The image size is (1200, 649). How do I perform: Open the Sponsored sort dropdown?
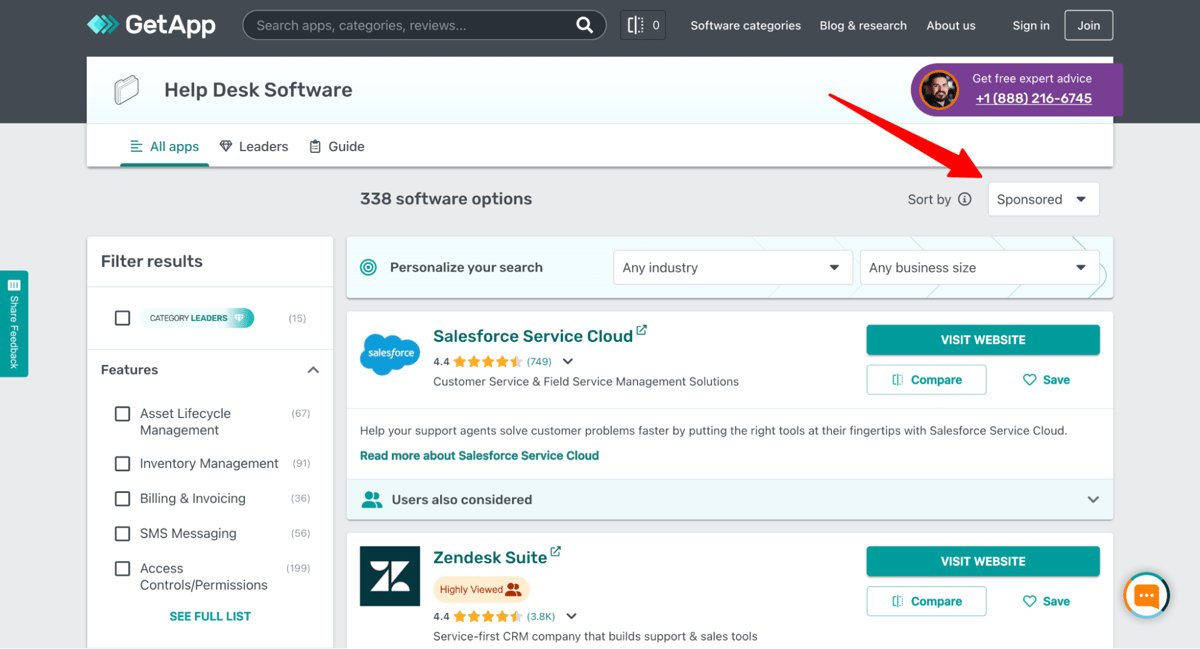(x=1043, y=199)
